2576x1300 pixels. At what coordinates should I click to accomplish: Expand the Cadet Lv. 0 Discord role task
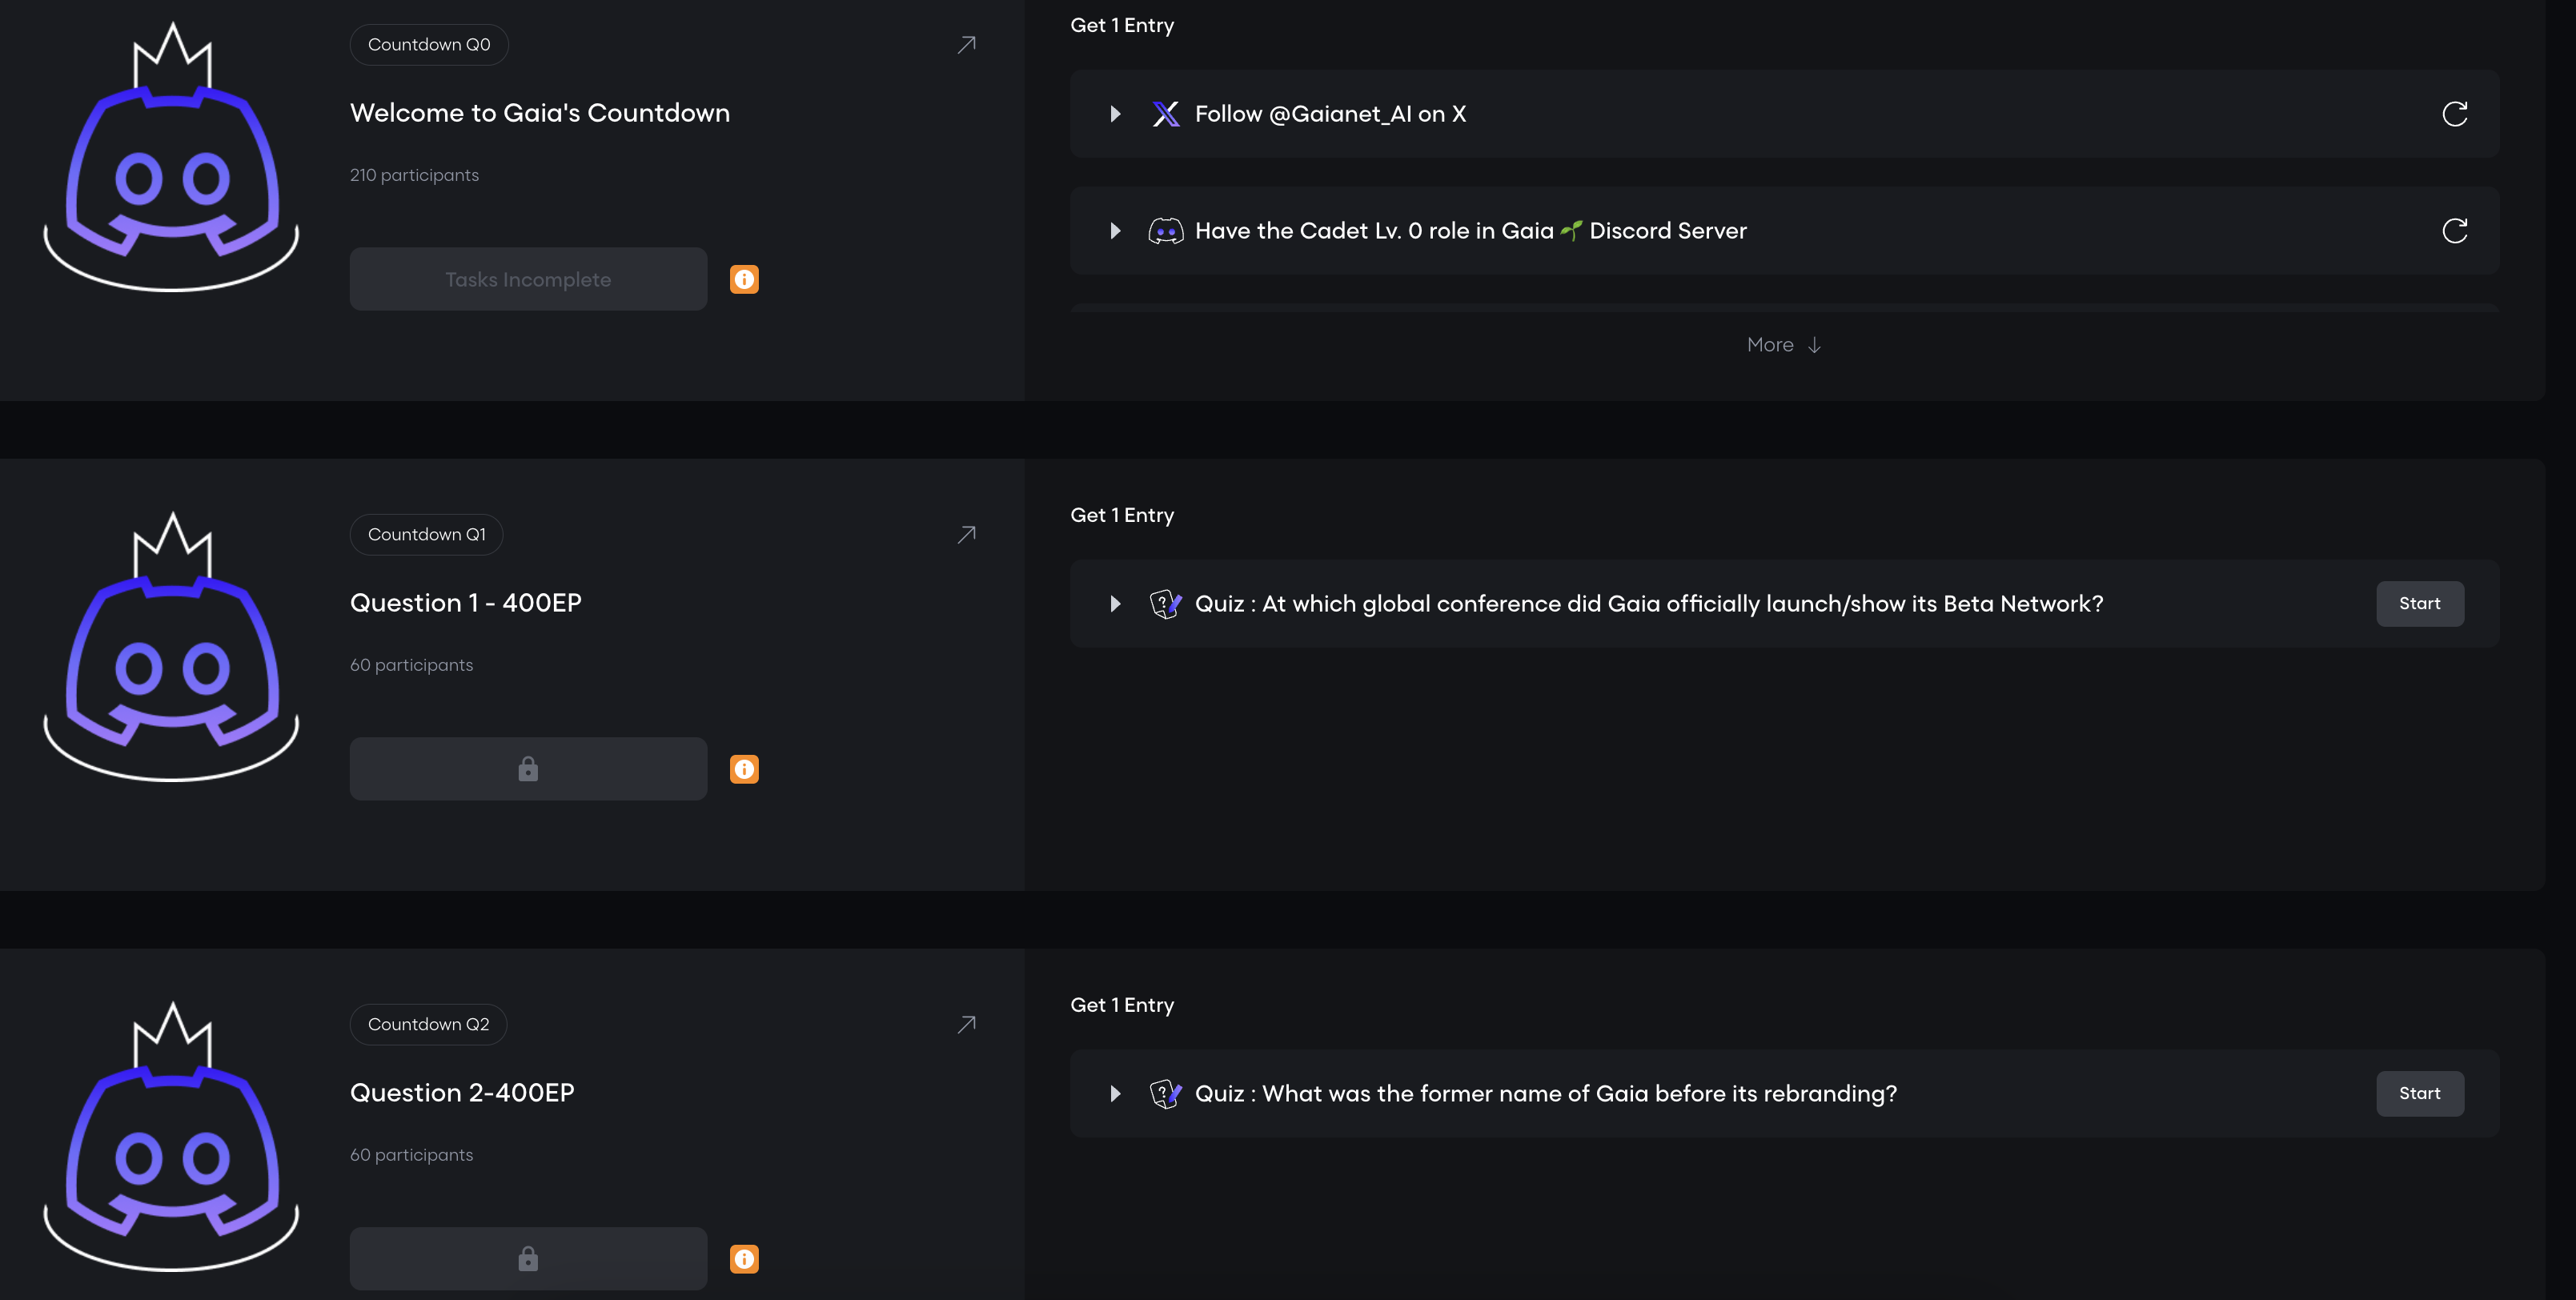1115,231
